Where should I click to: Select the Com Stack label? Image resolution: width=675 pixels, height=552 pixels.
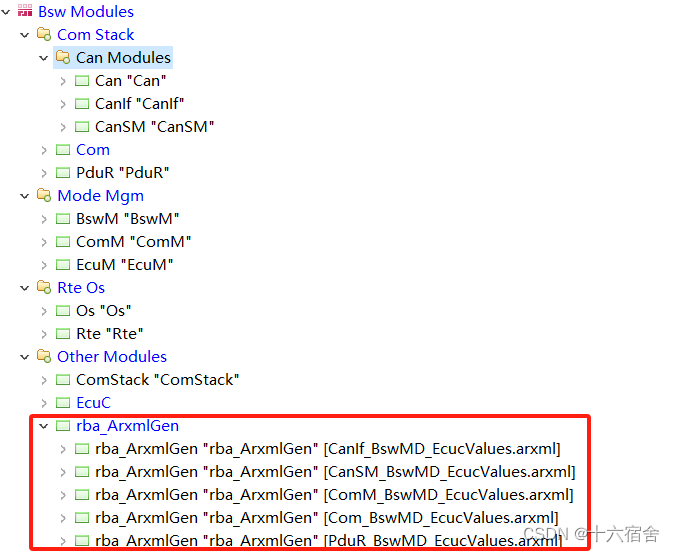96,35
